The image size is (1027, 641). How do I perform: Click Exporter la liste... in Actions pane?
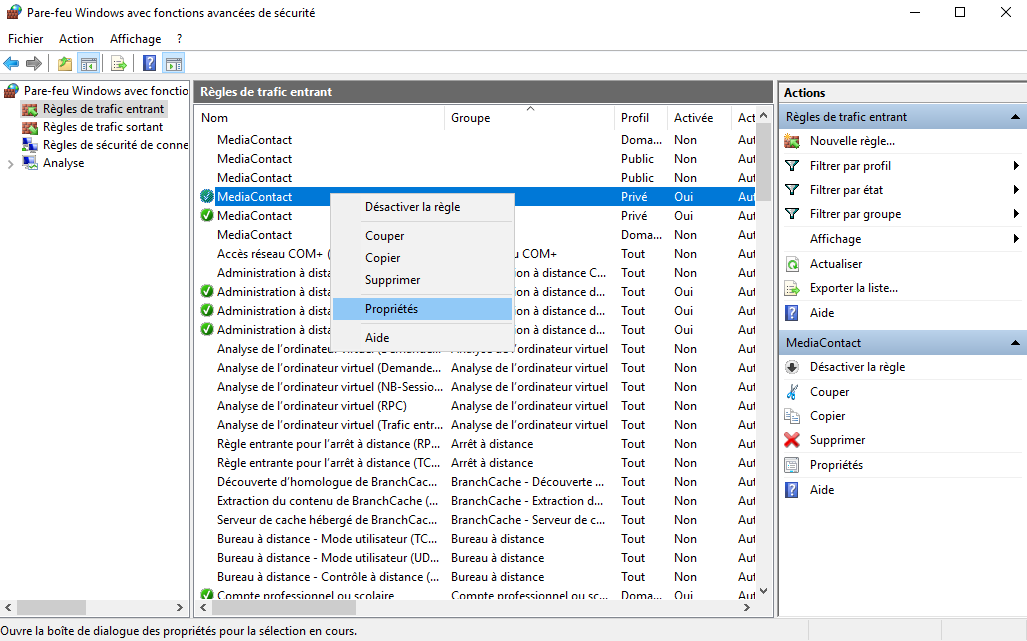point(853,288)
